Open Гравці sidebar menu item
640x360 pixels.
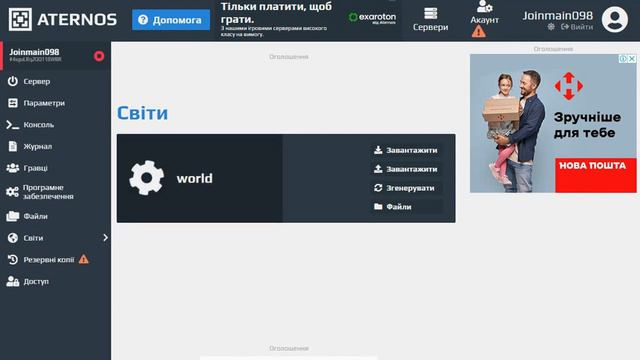click(56, 168)
